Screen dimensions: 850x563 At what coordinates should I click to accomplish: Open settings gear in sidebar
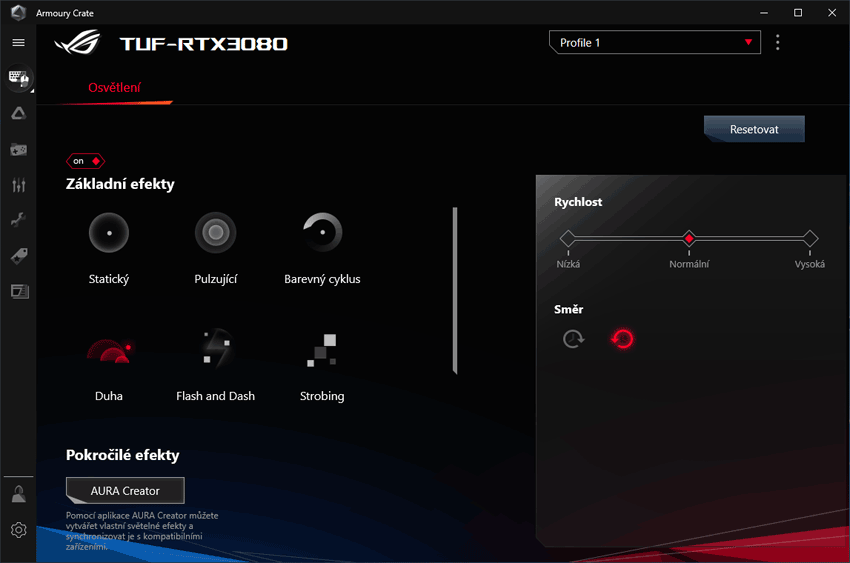(18, 529)
